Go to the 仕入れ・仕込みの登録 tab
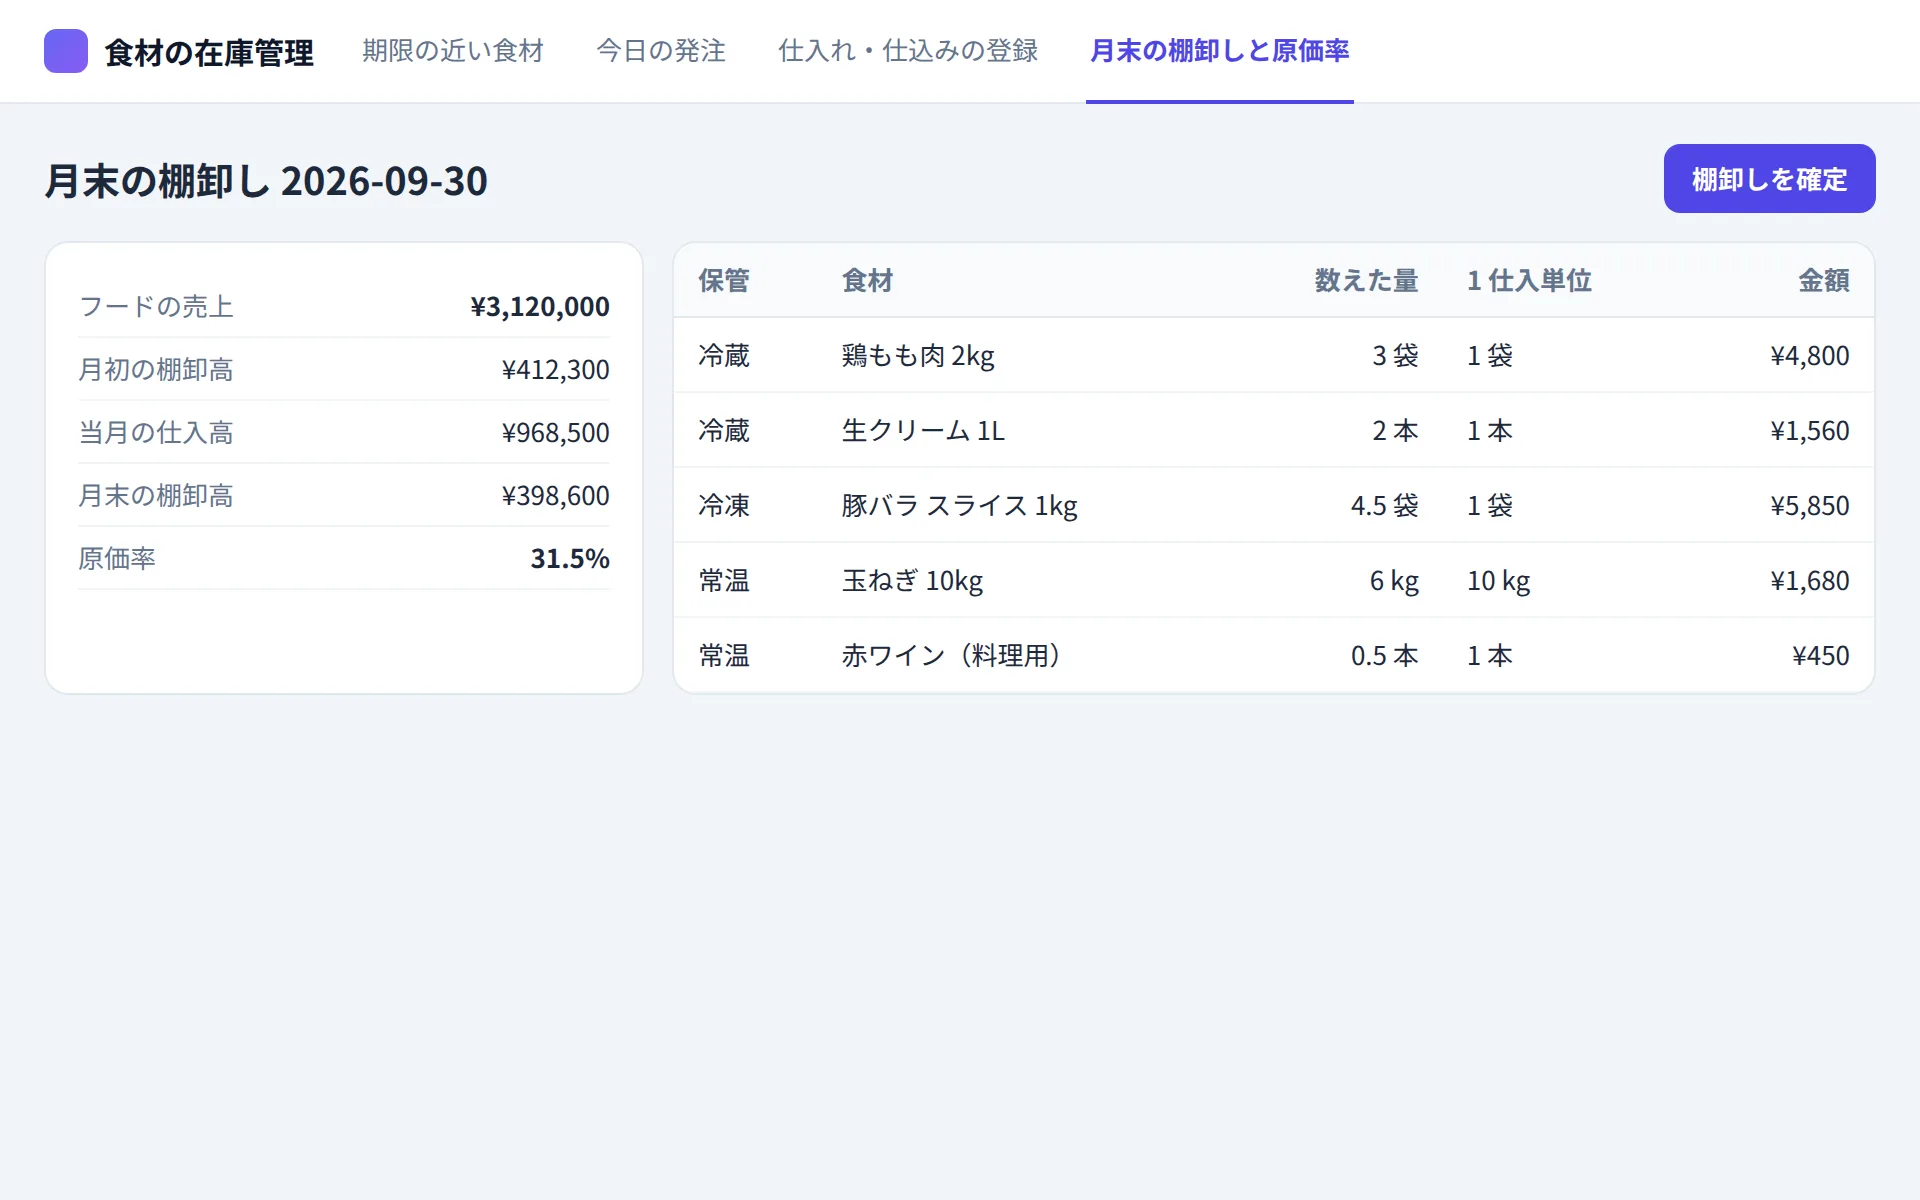 908,51
